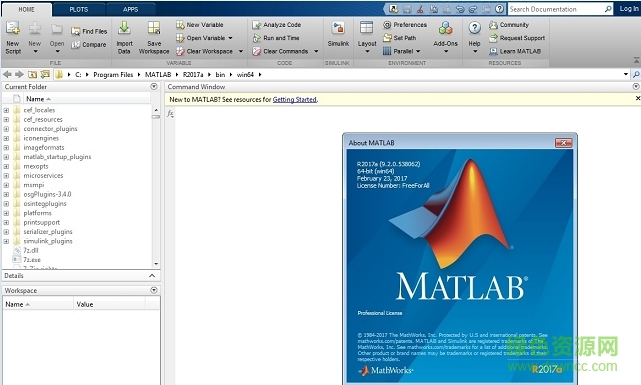Switch to the HOME tab

[x=27, y=9]
